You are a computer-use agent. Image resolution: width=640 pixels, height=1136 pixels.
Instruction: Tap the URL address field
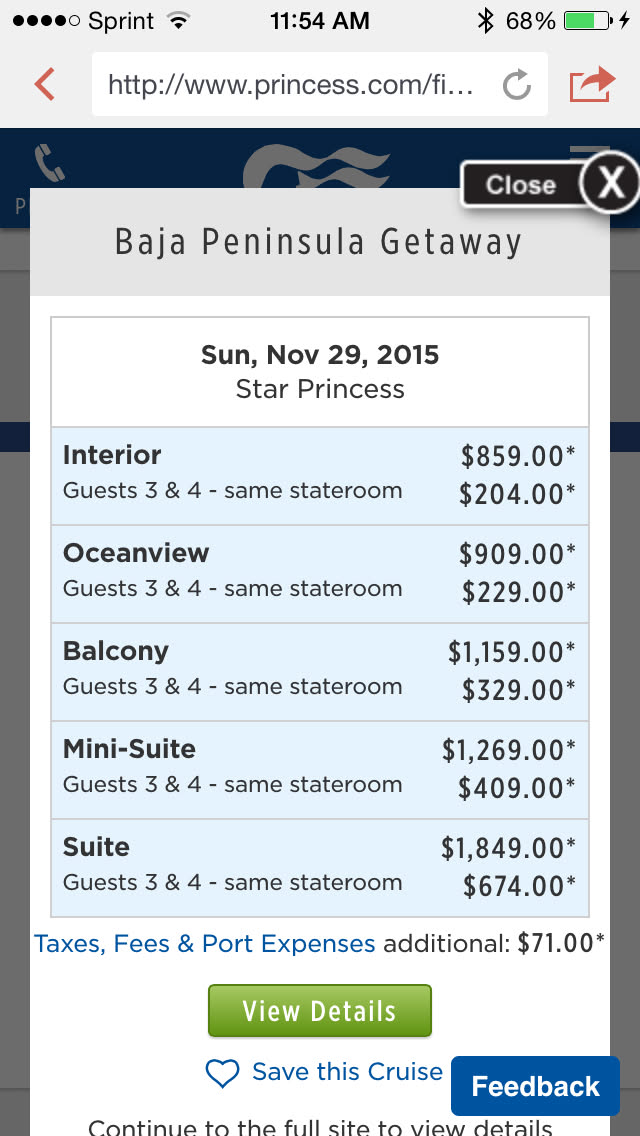click(x=292, y=85)
